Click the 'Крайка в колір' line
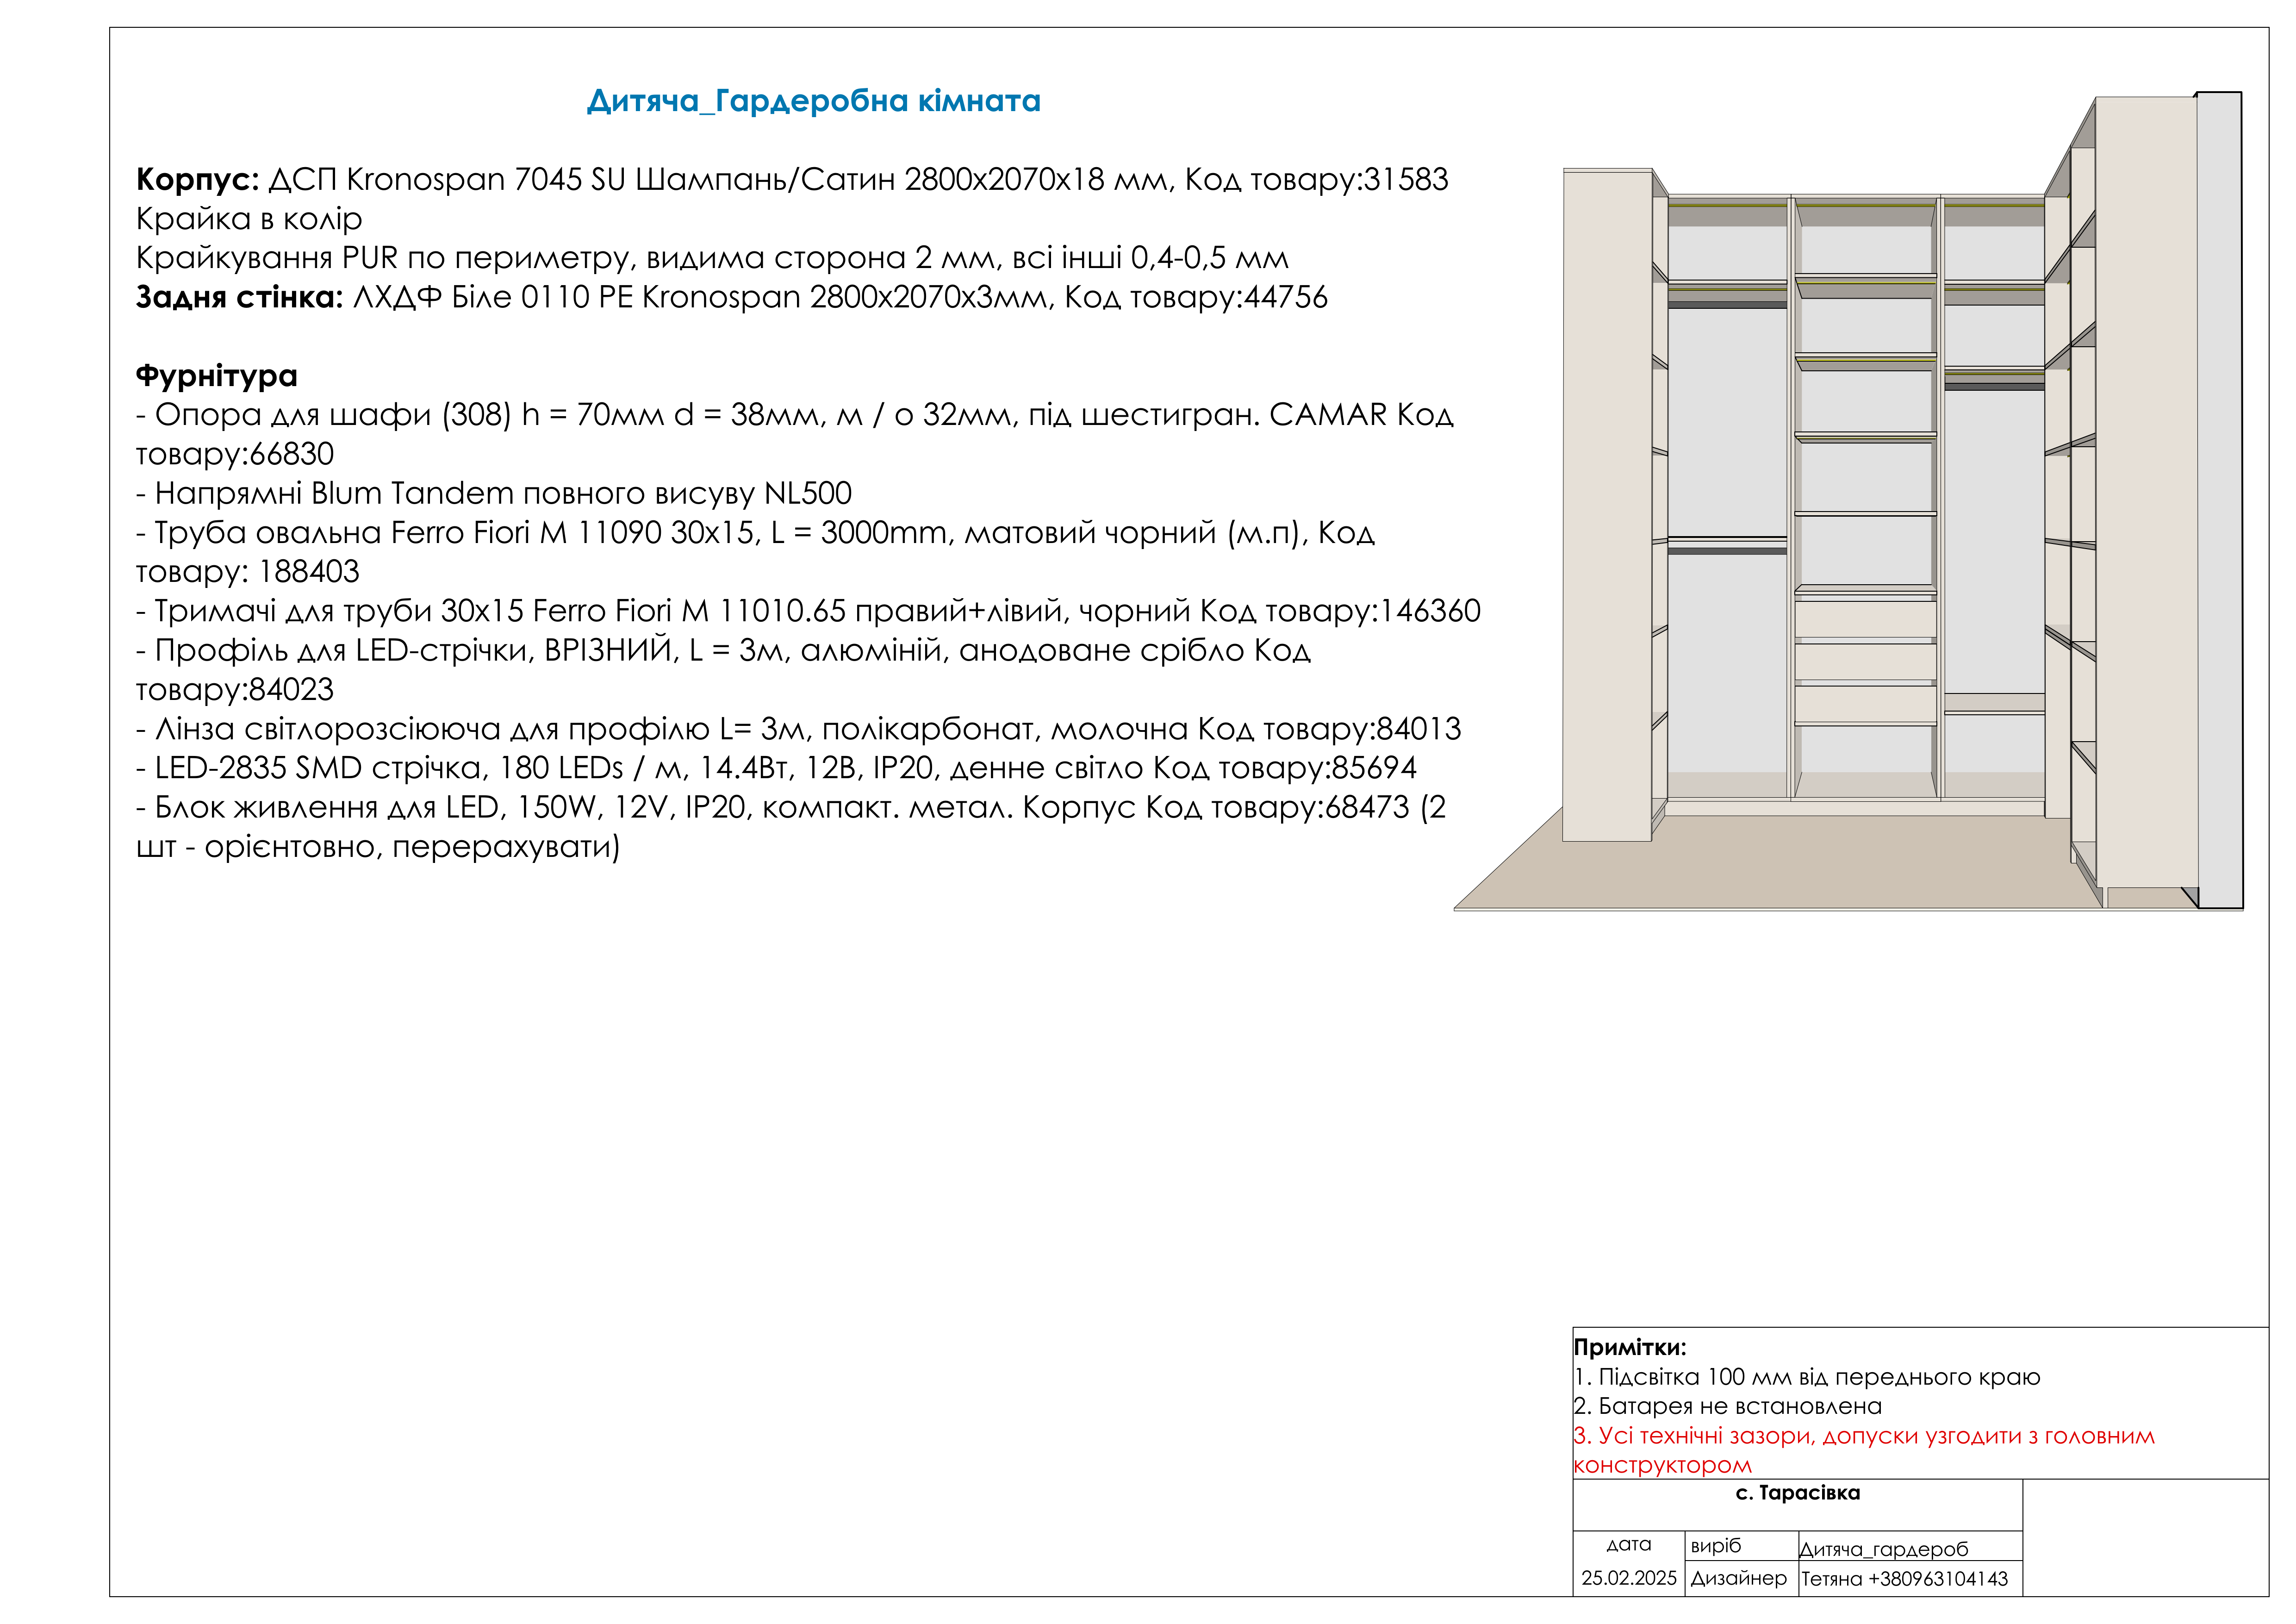The width and height of the screenshot is (2296, 1624). tap(249, 219)
